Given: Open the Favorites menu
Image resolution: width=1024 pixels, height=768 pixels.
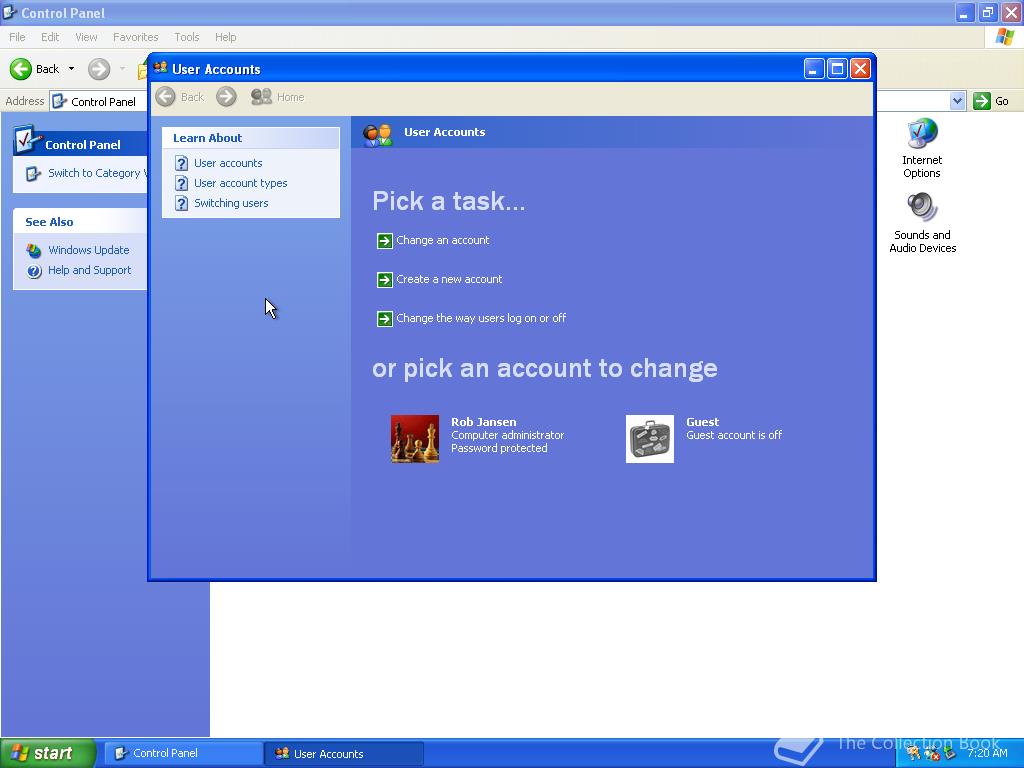Looking at the screenshot, I should 135,36.
